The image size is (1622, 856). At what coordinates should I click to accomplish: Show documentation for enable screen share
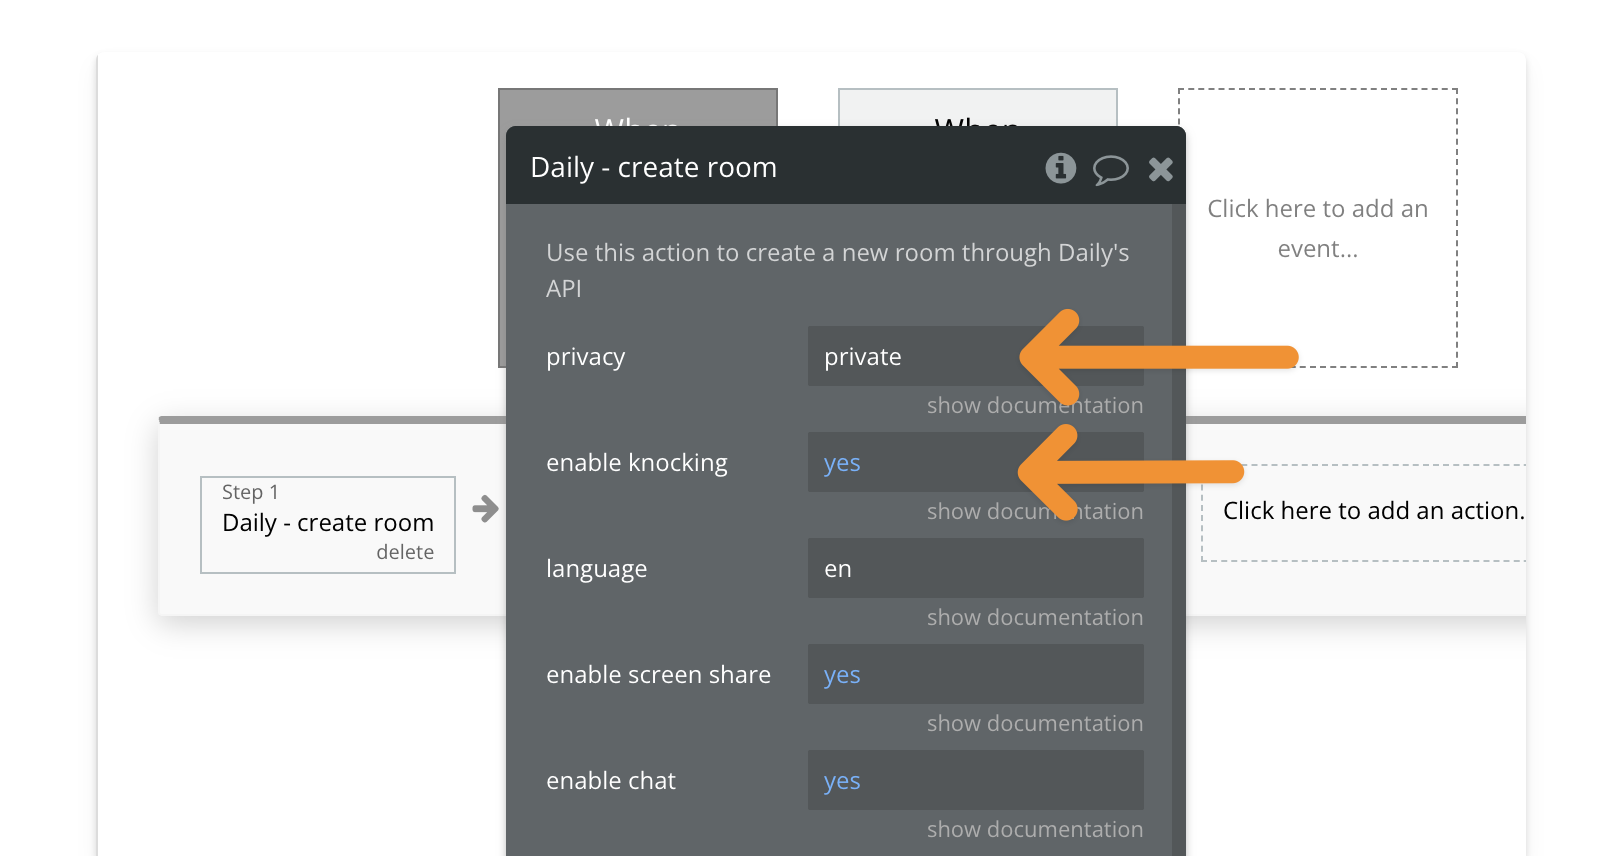coord(1034,723)
